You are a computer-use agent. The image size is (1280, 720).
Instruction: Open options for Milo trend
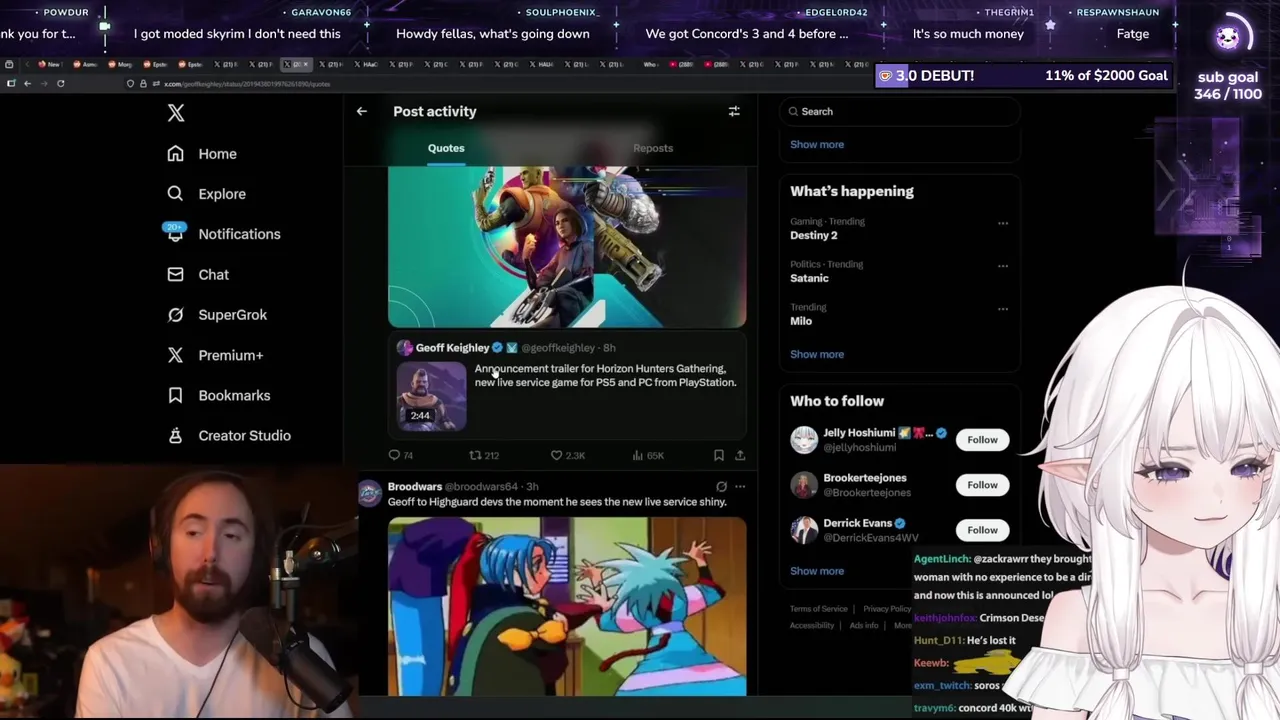pyautogui.click(x=1003, y=309)
